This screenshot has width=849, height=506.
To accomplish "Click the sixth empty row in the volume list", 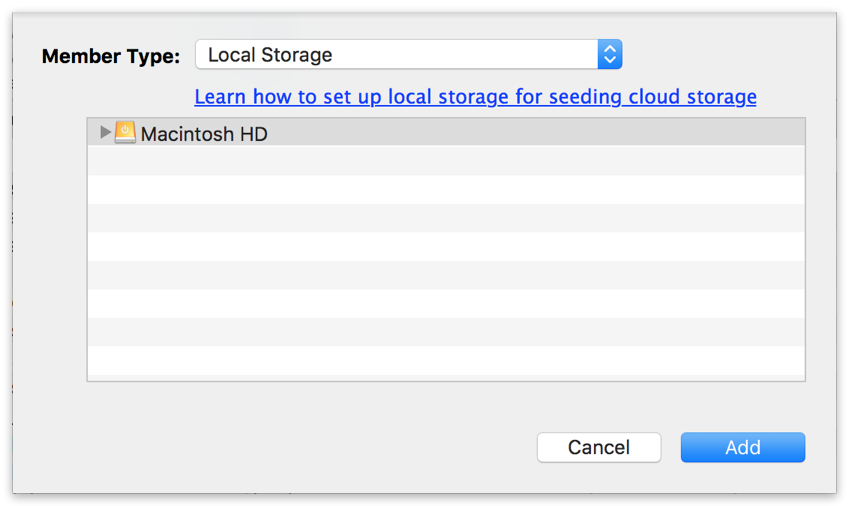I will [x=446, y=304].
